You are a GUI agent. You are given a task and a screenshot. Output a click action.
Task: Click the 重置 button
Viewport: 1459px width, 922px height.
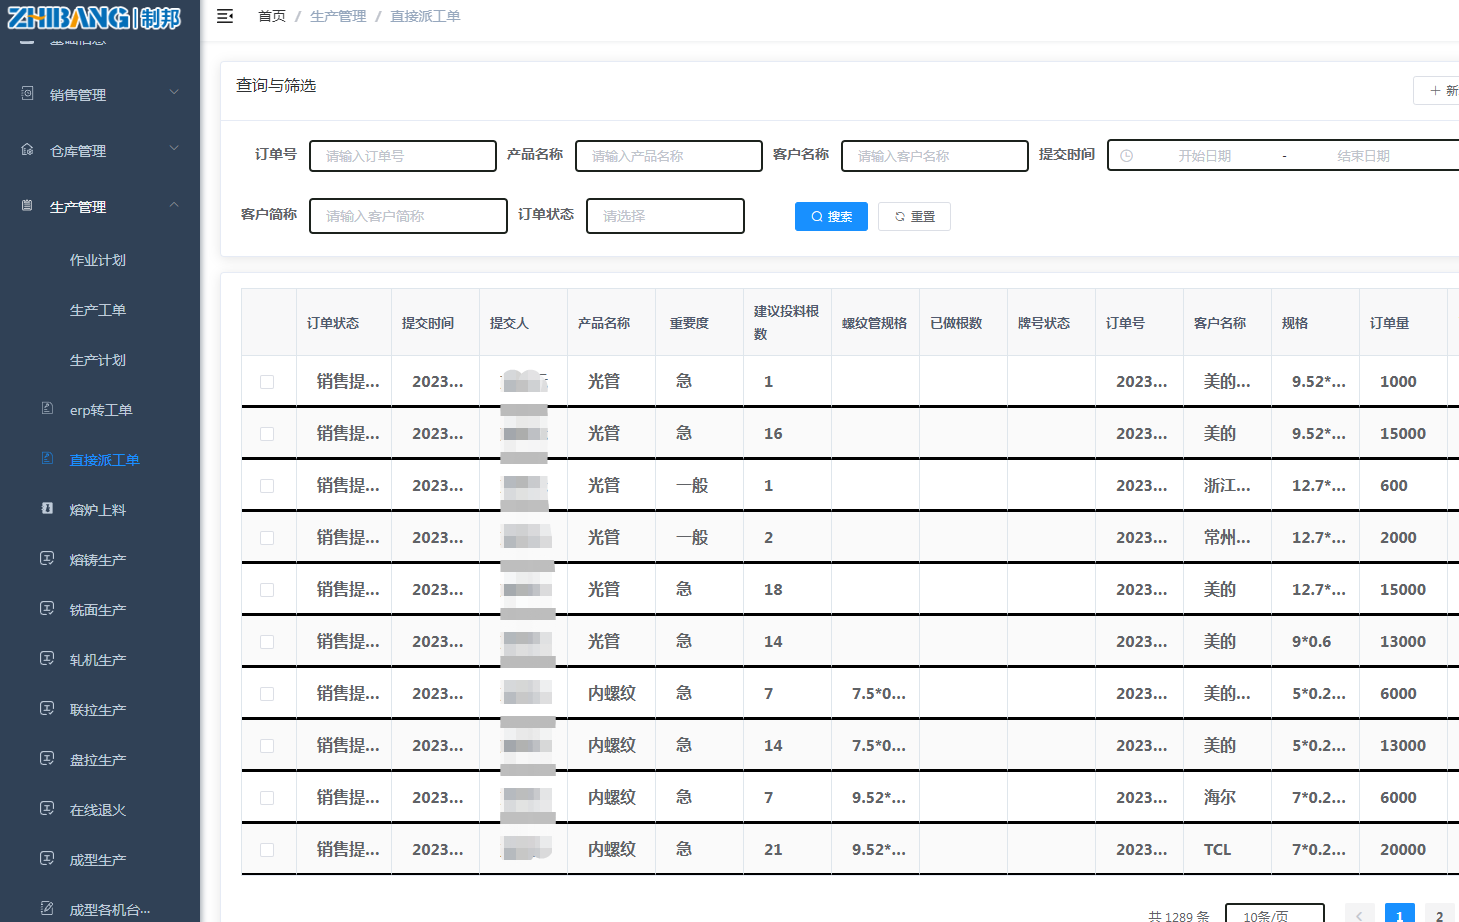(914, 216)
